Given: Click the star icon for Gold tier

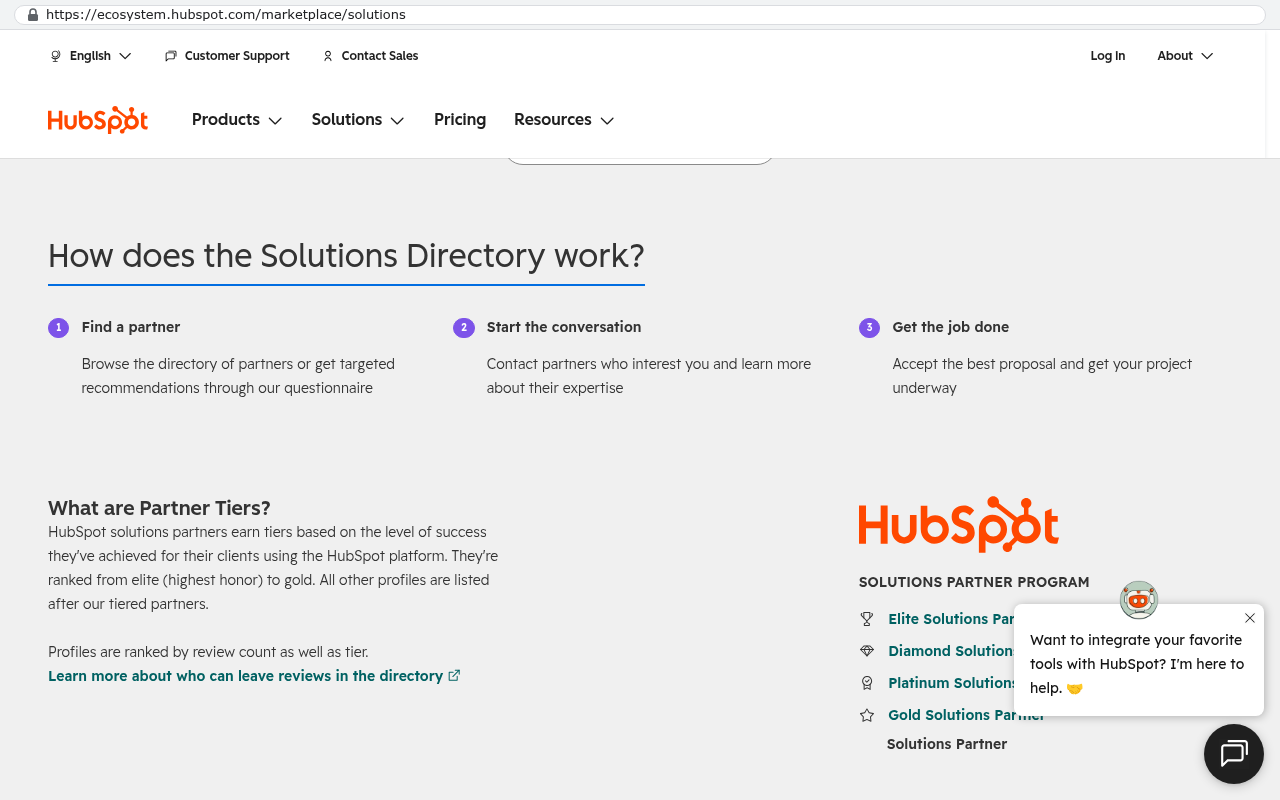Looking at the screenshot, I should pyautogui.click(x=867, y=715).
